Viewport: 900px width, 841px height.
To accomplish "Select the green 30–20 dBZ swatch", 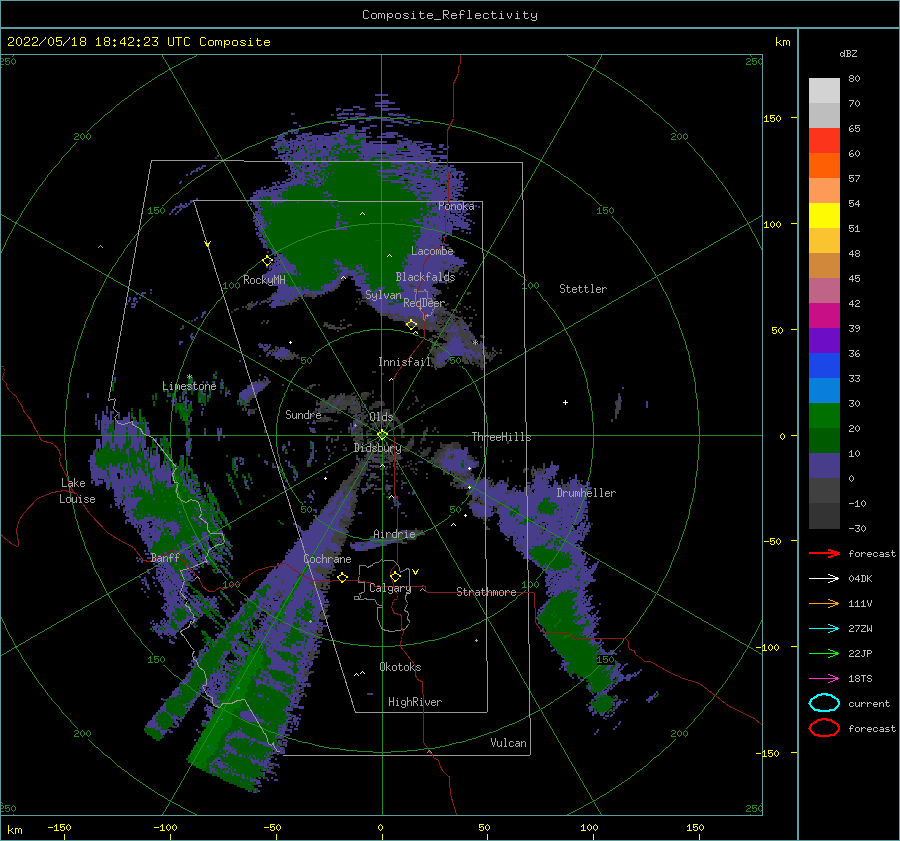I will [824, 416].
